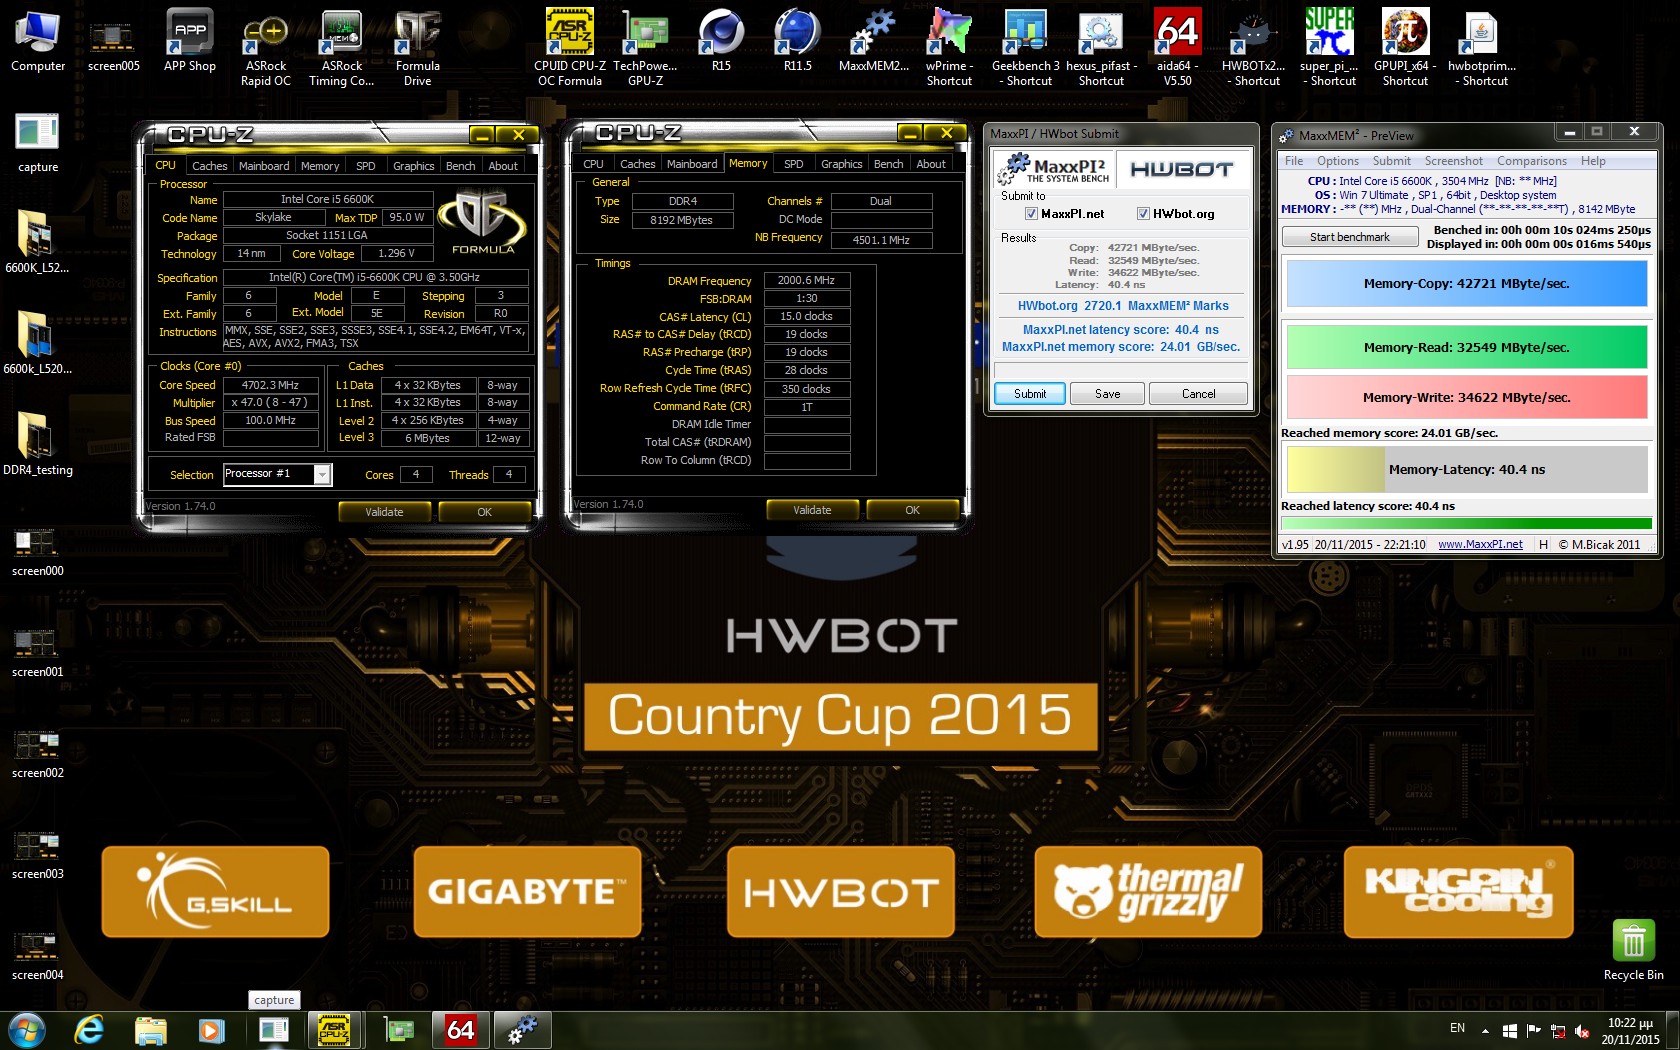Click the H button in MaxxMEM status bar

point(1543,545)
